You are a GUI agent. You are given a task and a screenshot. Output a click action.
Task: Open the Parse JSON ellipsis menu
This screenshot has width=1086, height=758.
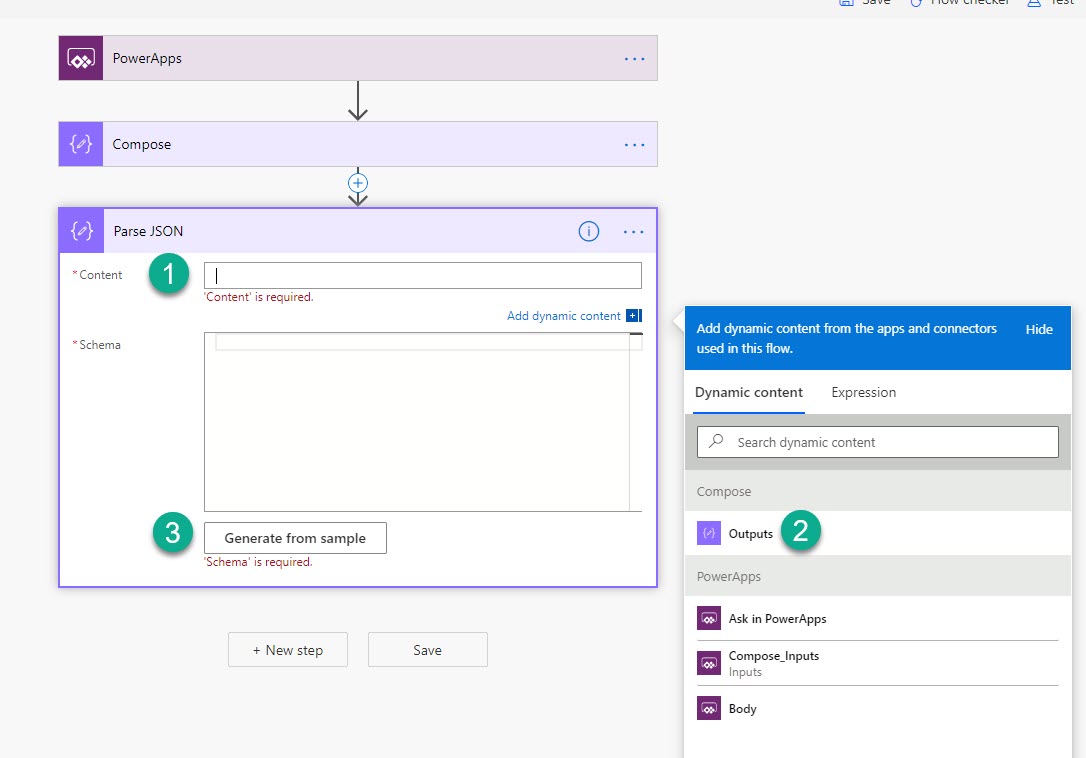coord(634,231)
